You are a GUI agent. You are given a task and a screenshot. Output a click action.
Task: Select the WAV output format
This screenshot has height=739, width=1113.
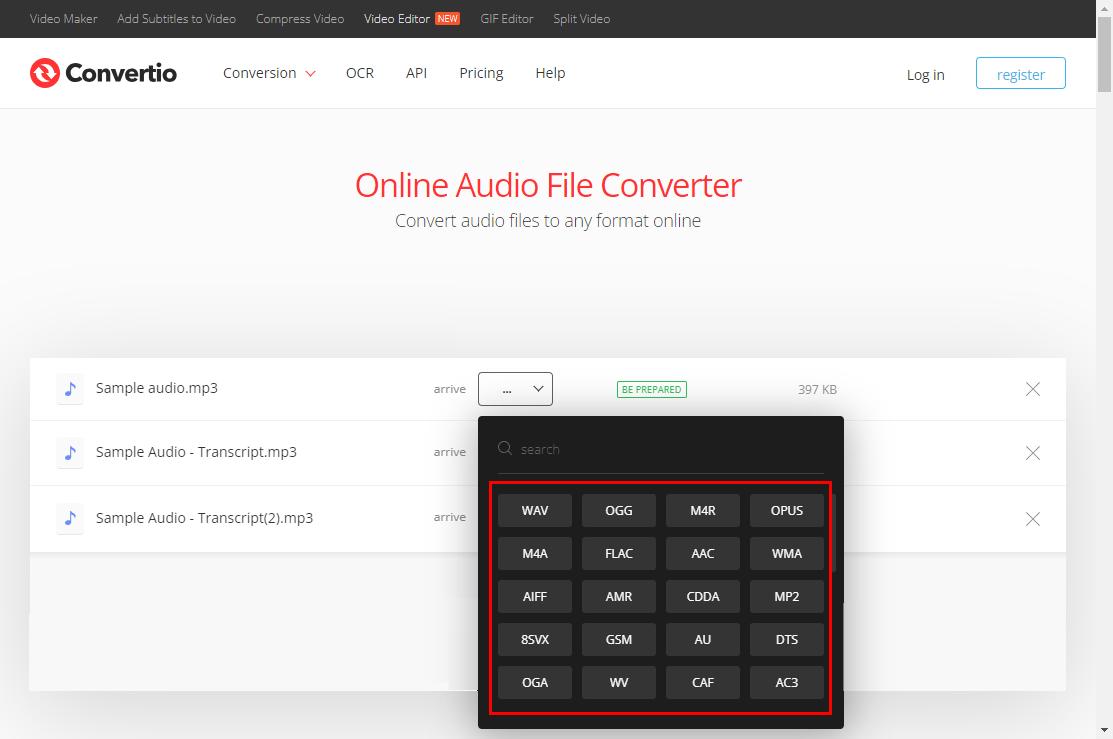tap(534, 510)
